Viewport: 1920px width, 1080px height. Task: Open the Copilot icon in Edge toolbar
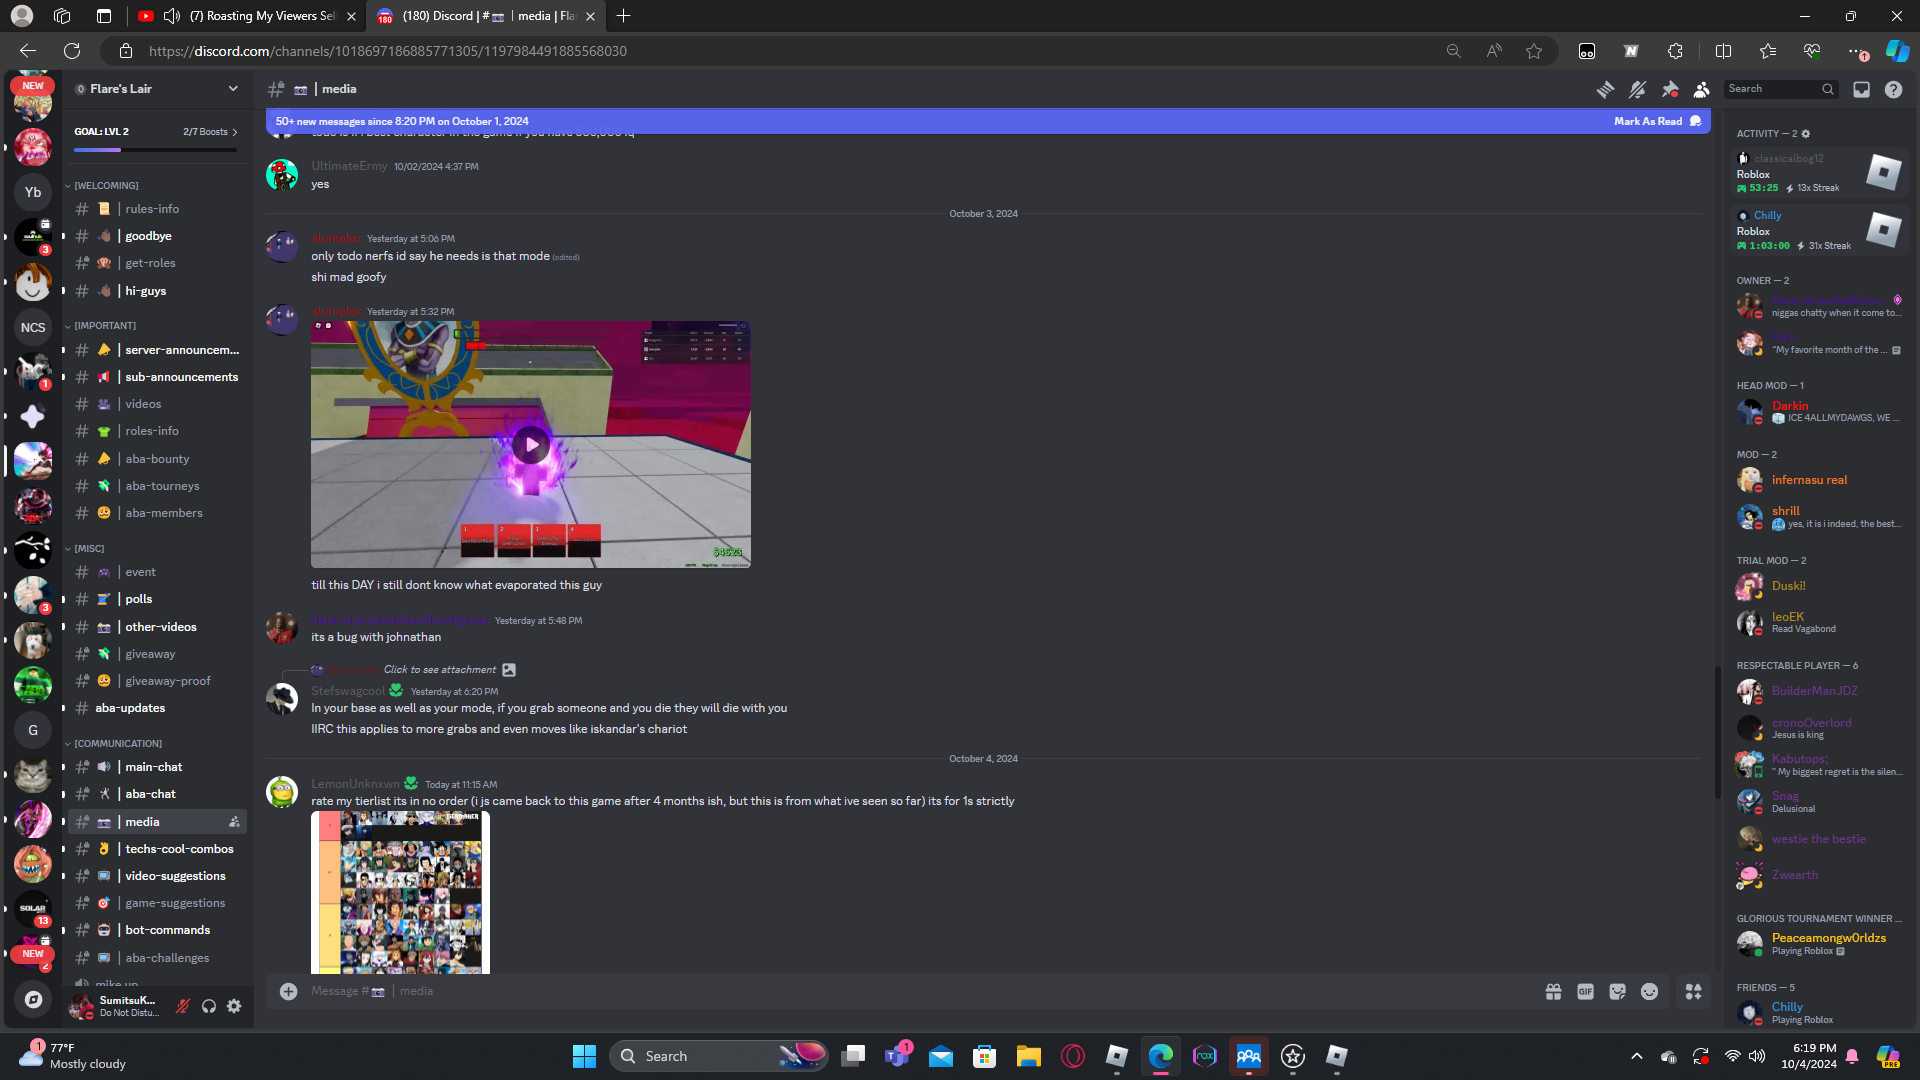pyautogui.click(x=1897, y=51)
